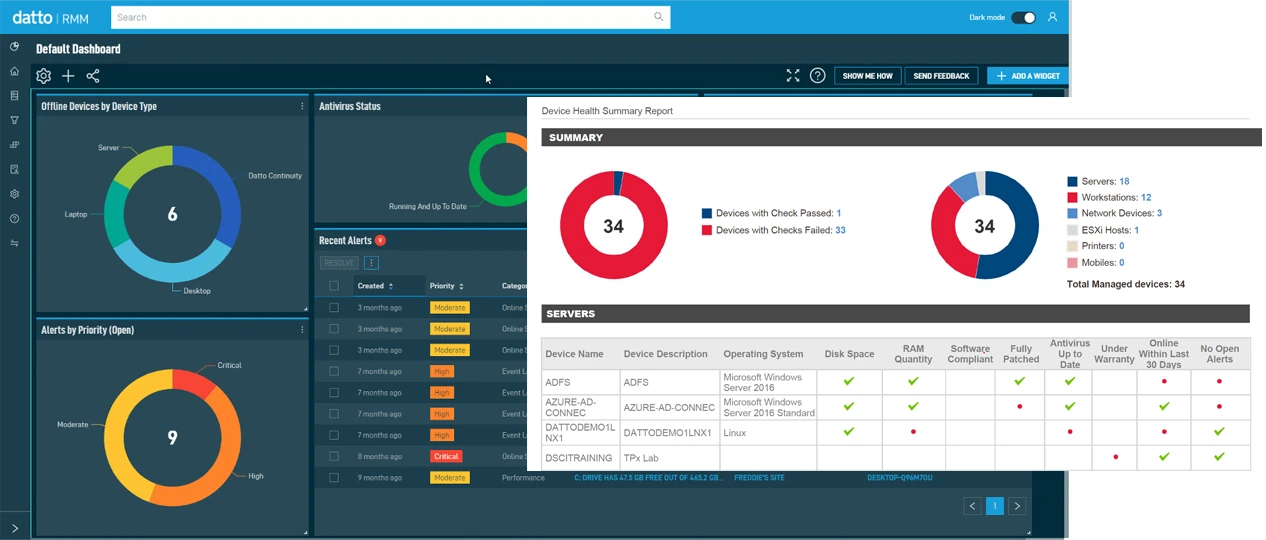Click the ADFS device name cell
The width and height of the screenshot is (1266, 540).
[580, 382]
